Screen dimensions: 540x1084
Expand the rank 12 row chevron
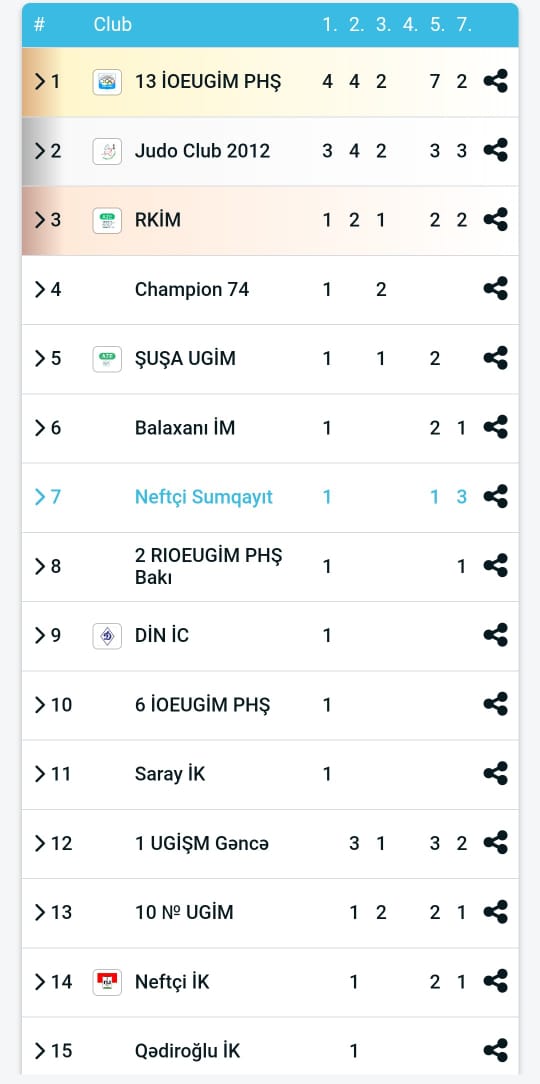pos(40,843)
